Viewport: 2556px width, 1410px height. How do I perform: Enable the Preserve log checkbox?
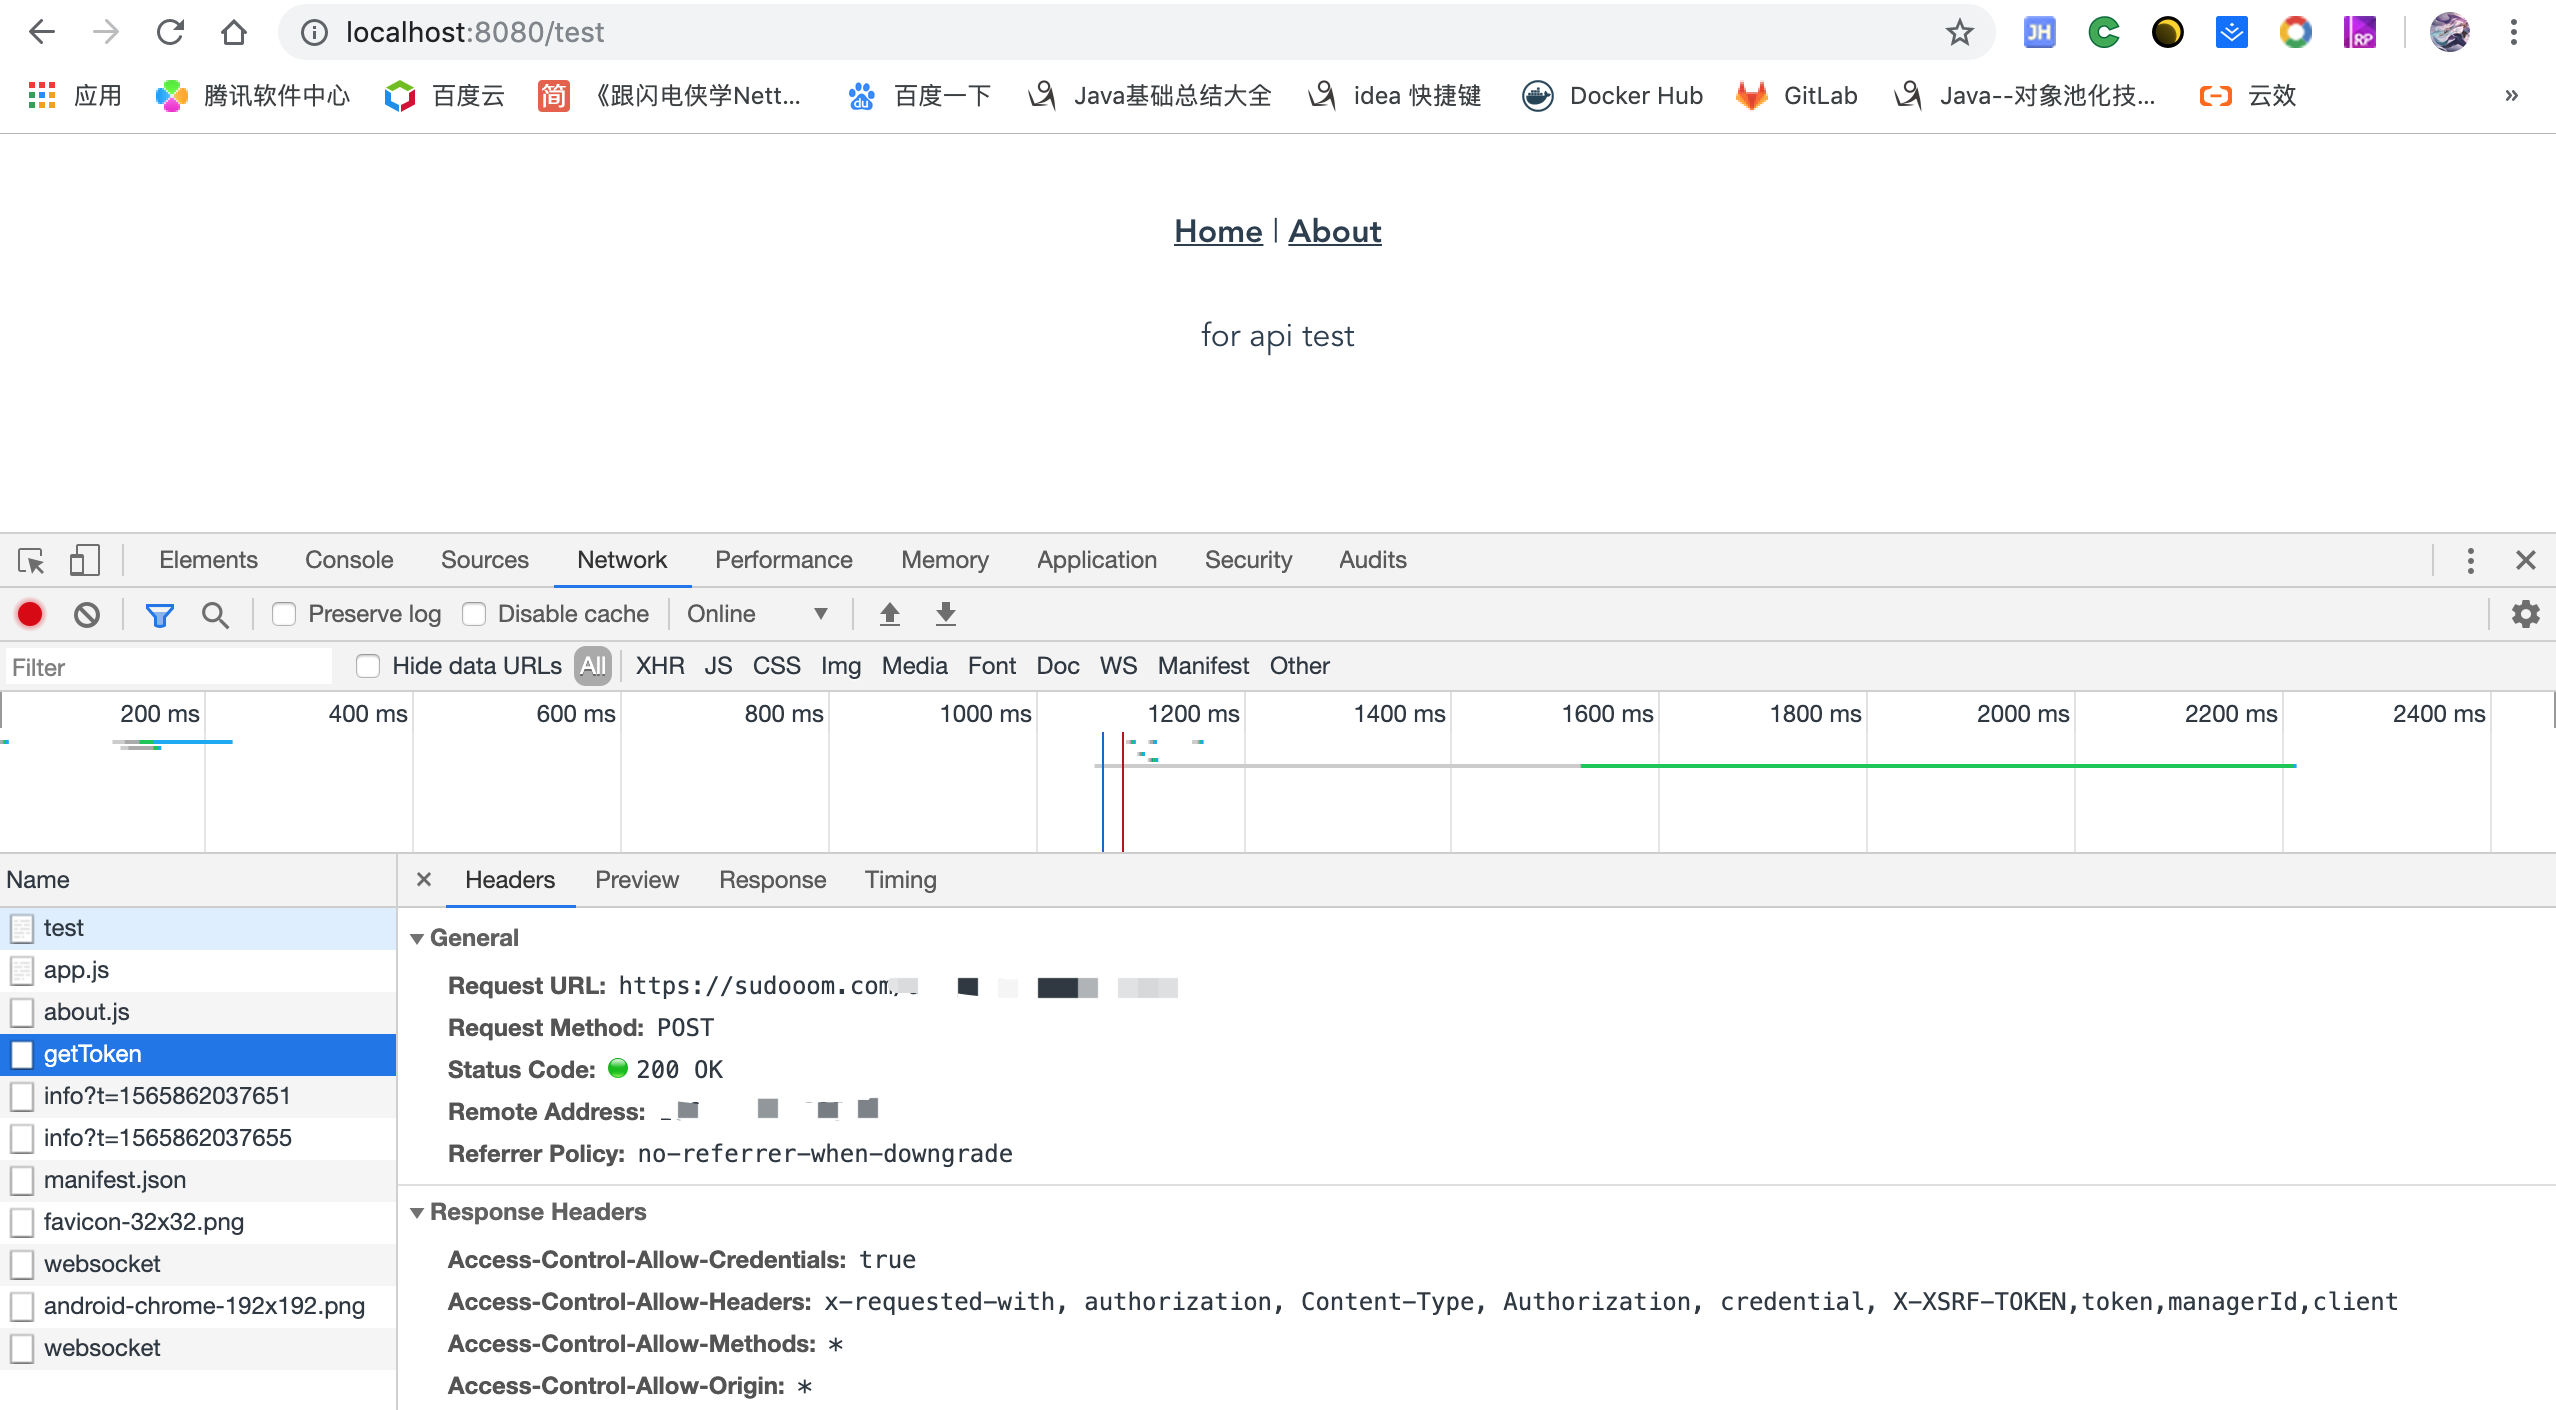point(285,614)
